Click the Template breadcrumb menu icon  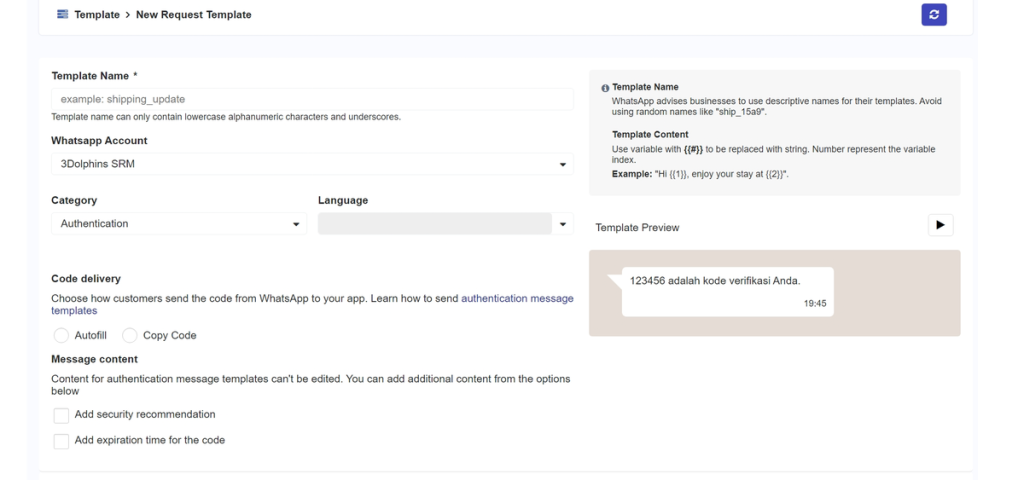[62, 15]
